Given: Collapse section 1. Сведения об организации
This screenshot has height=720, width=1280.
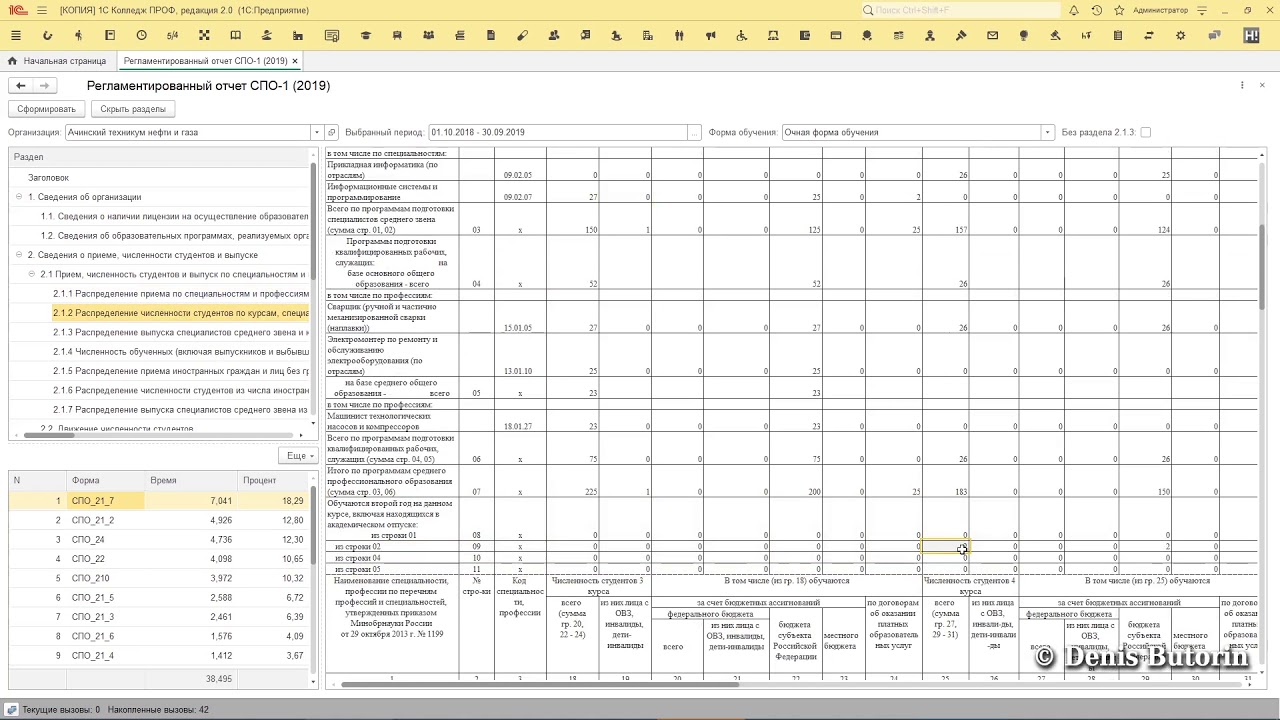Looking at the screenshot, I should point(18,197).
